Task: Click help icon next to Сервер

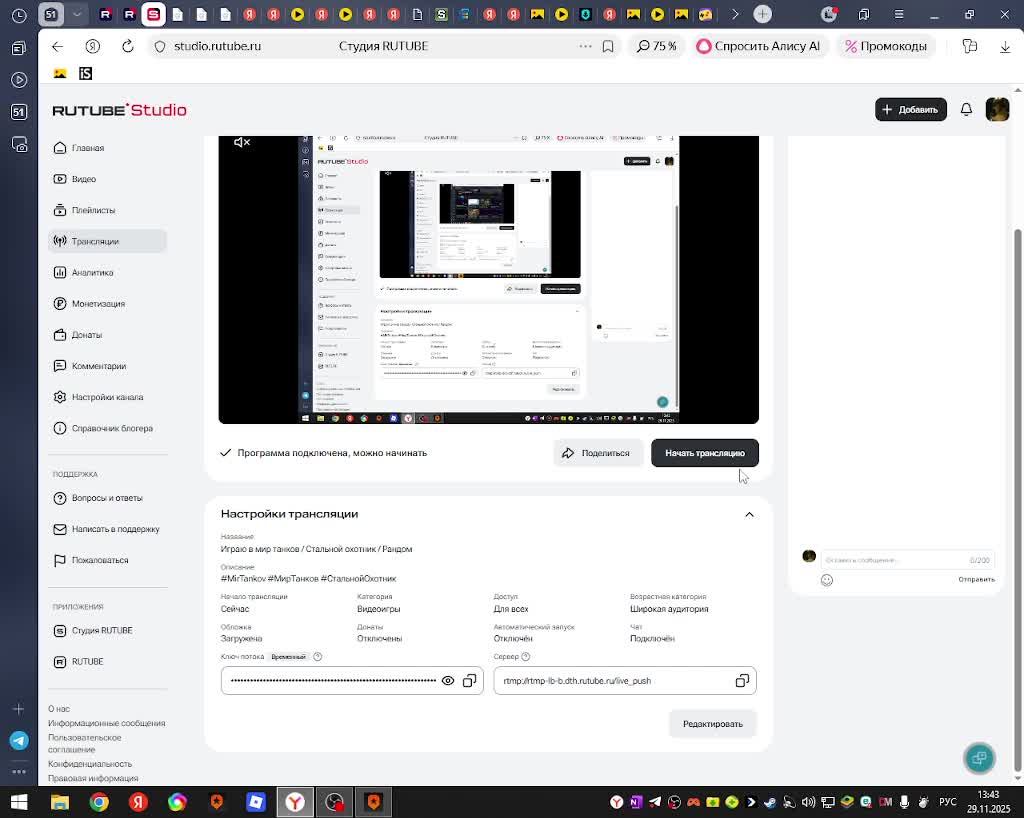Action: [526, 657]
